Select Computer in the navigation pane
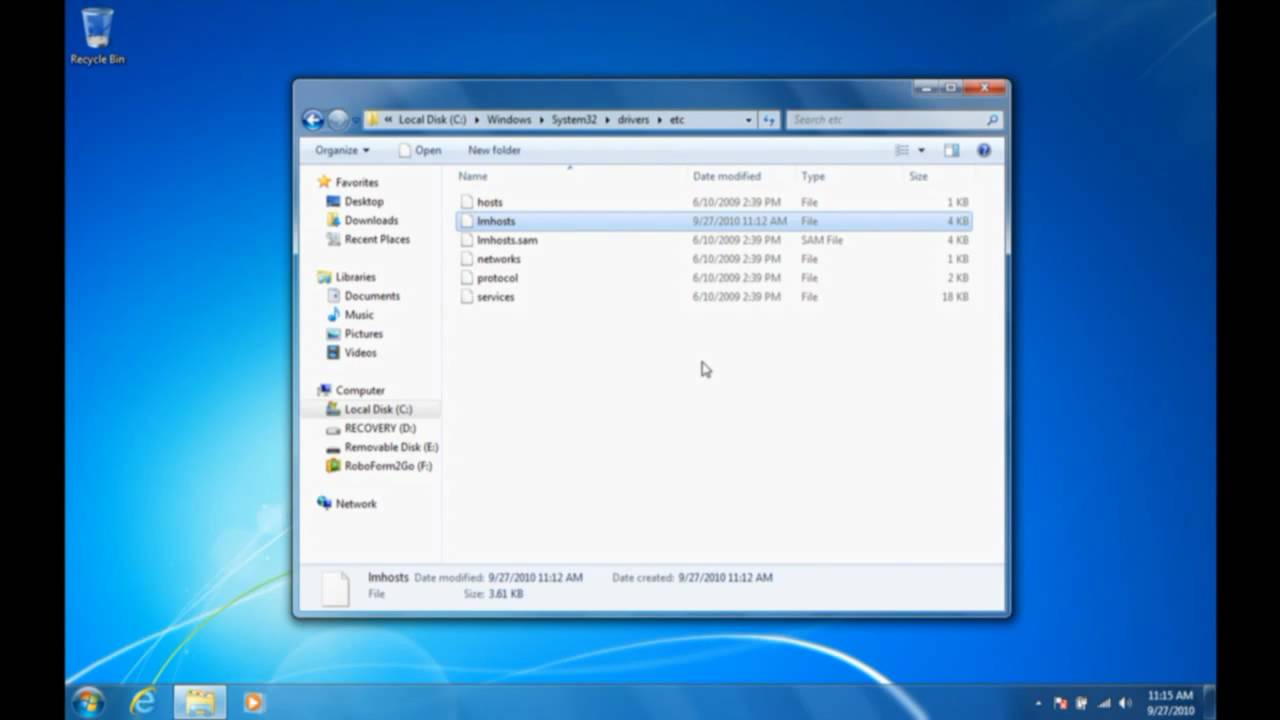This screenshot has height=720, width=1280. pyautogui.click(x=360, y=391)
